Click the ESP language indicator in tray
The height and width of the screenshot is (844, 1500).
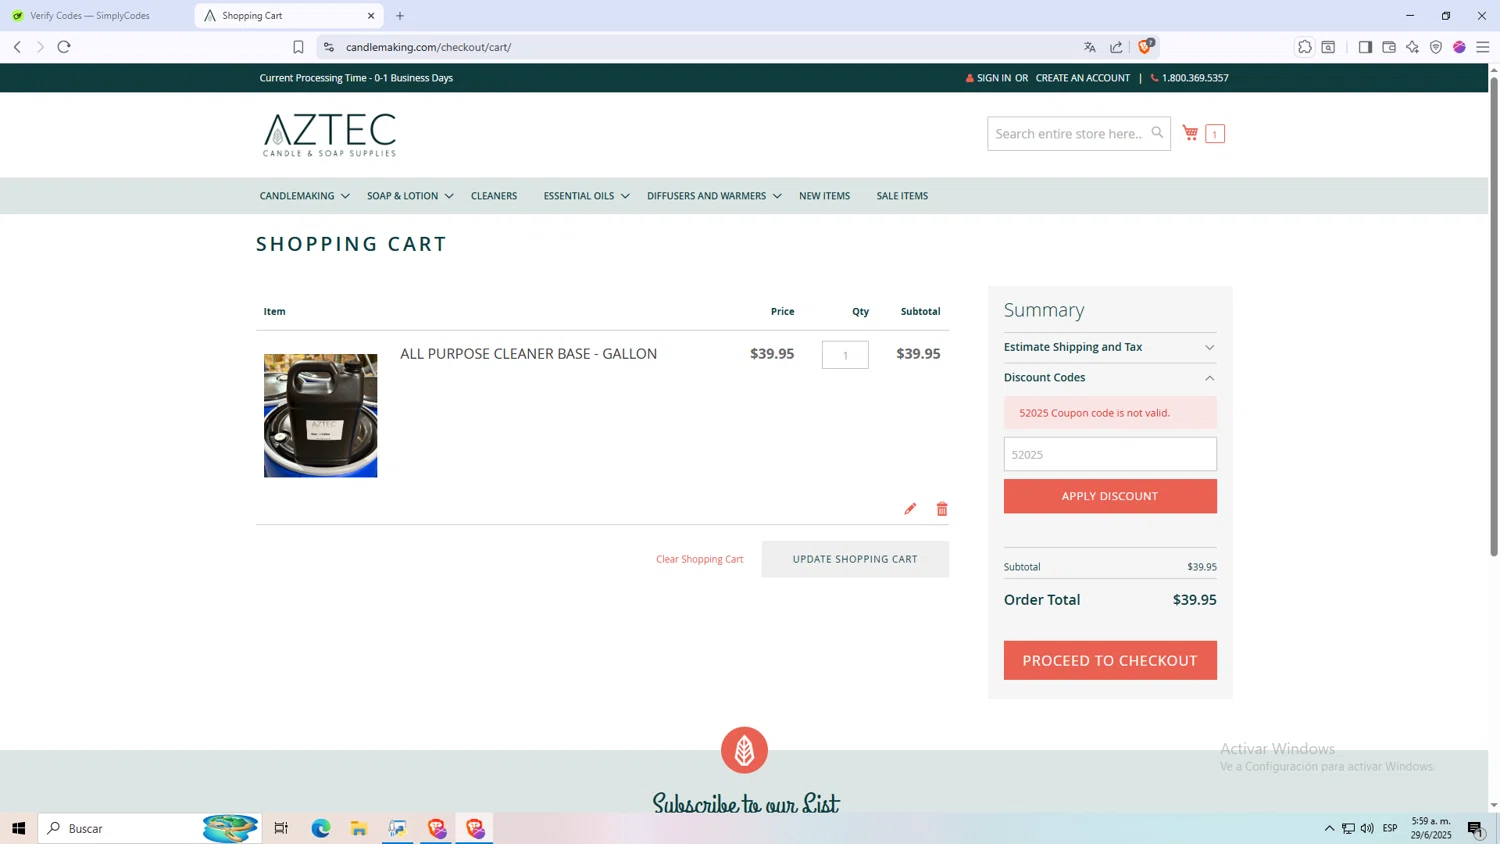click(1390, 828)
